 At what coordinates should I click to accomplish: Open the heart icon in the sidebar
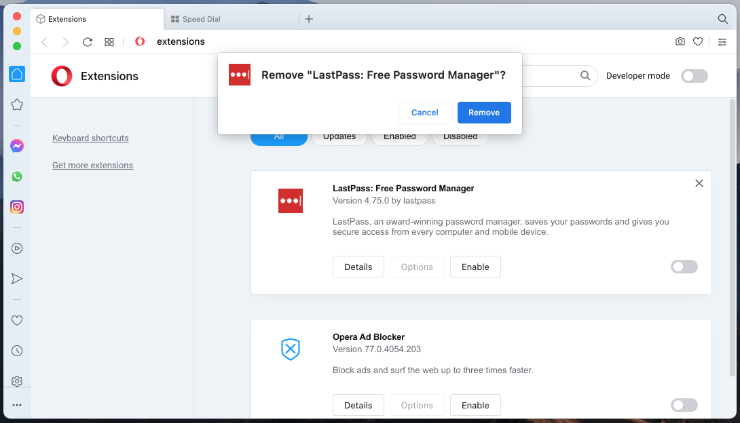point(17,320)
